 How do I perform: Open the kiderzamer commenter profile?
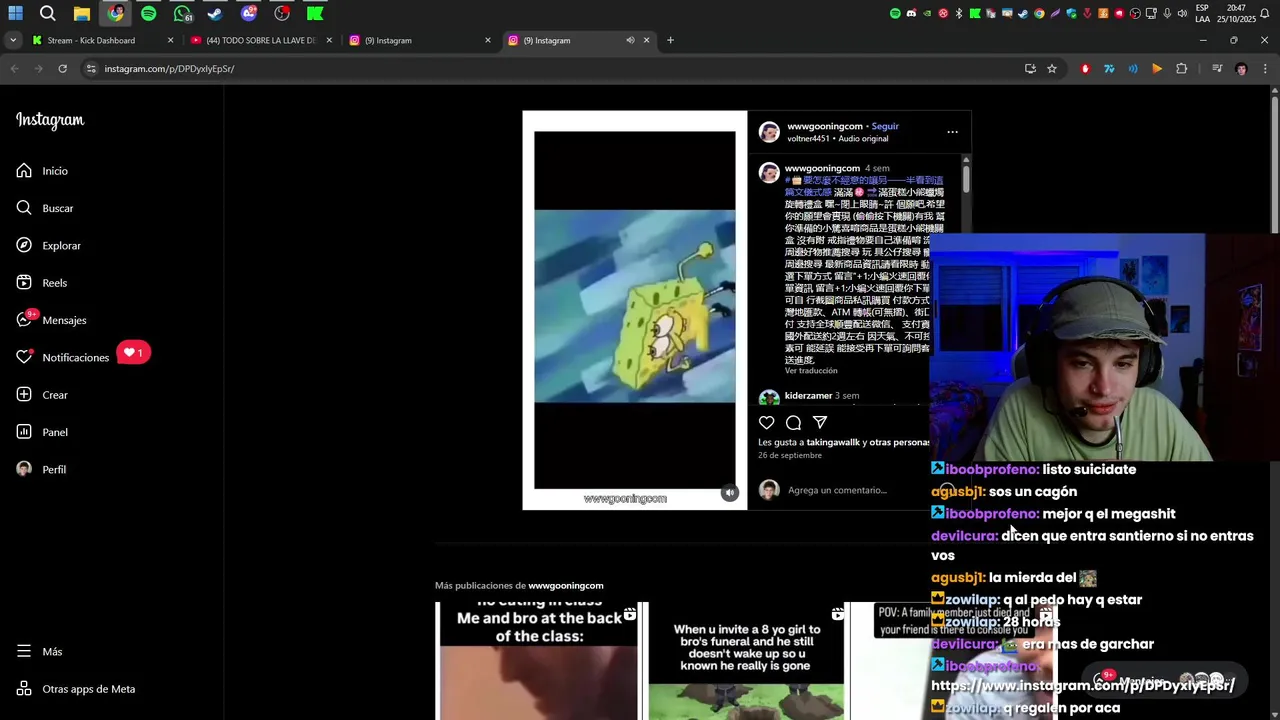(x=808, y=396)
